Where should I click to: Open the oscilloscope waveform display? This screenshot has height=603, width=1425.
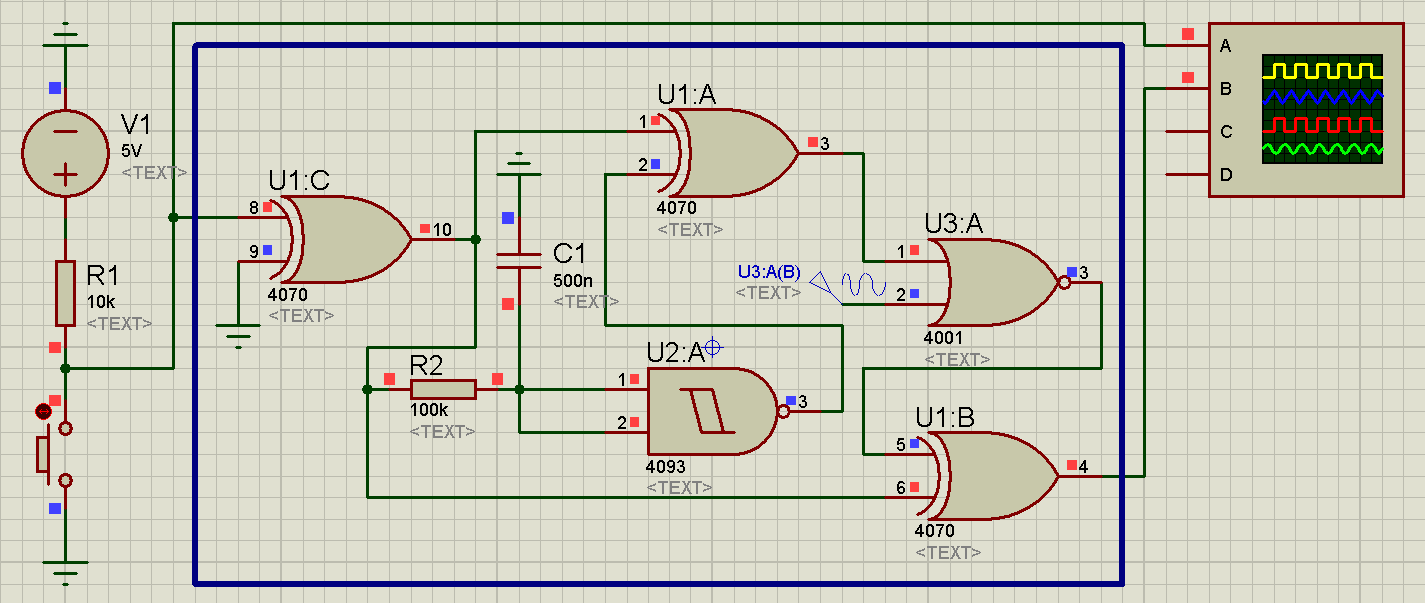1322,108
